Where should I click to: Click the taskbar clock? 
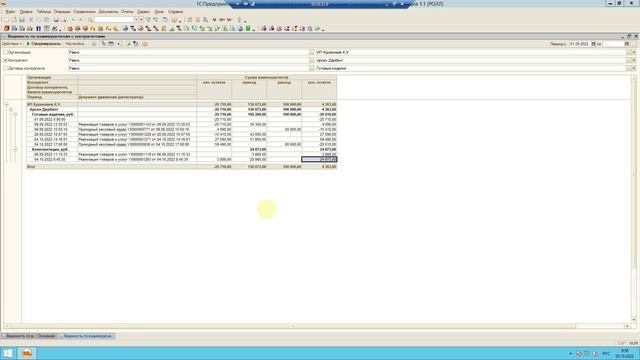624,353
